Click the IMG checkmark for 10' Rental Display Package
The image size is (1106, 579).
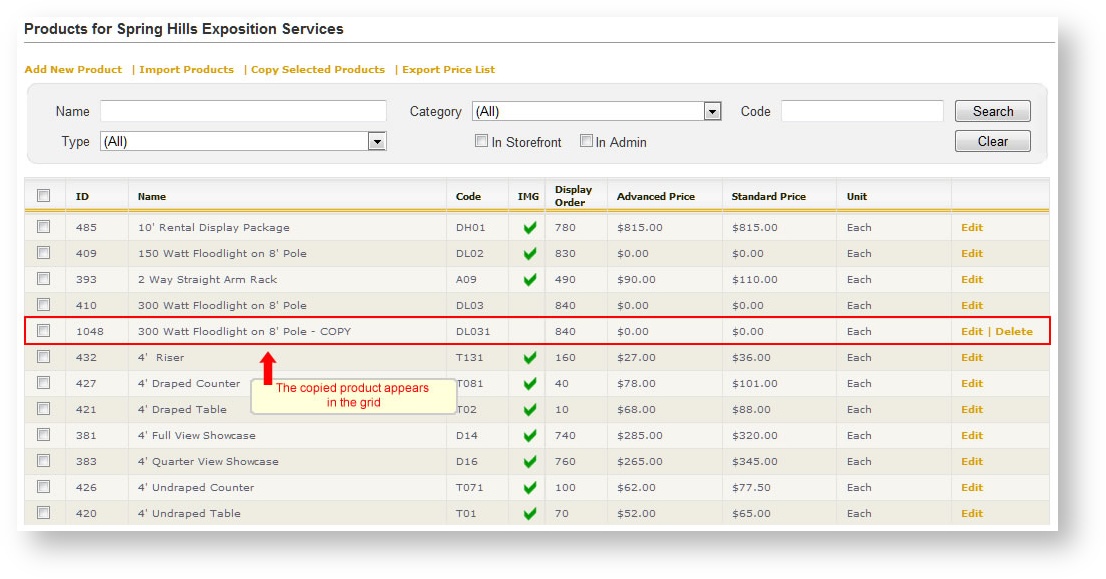527,227
